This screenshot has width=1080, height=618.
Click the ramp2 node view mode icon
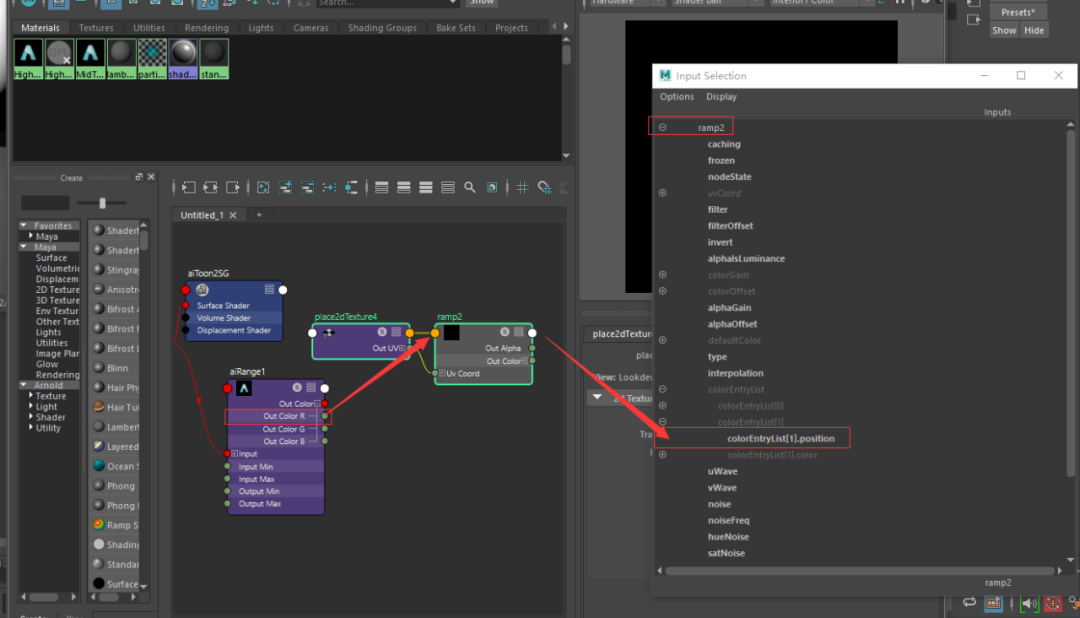(x=519, y=332)
